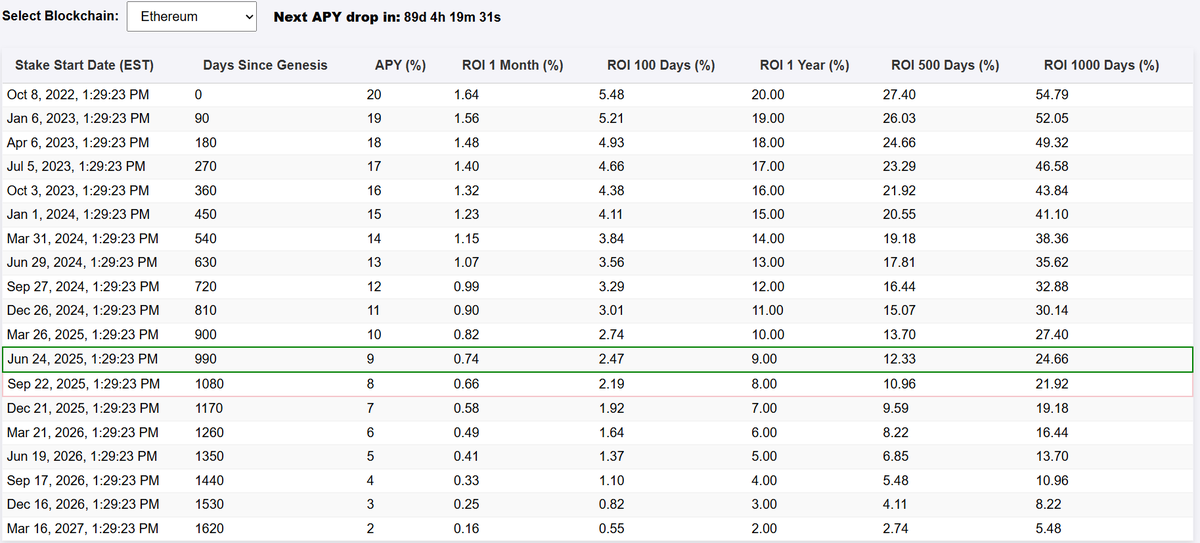Click the ROI 100 Days value 5.48

coord(612,94)
